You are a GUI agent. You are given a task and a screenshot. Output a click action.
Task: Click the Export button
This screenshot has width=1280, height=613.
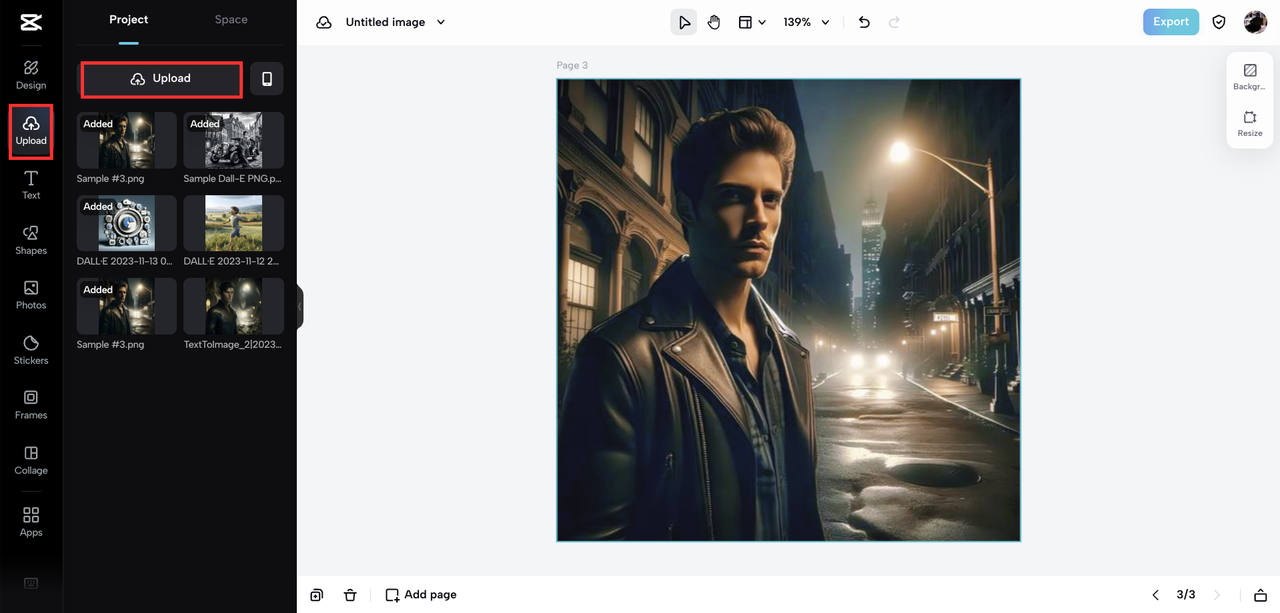click(x=1170, y=22)
